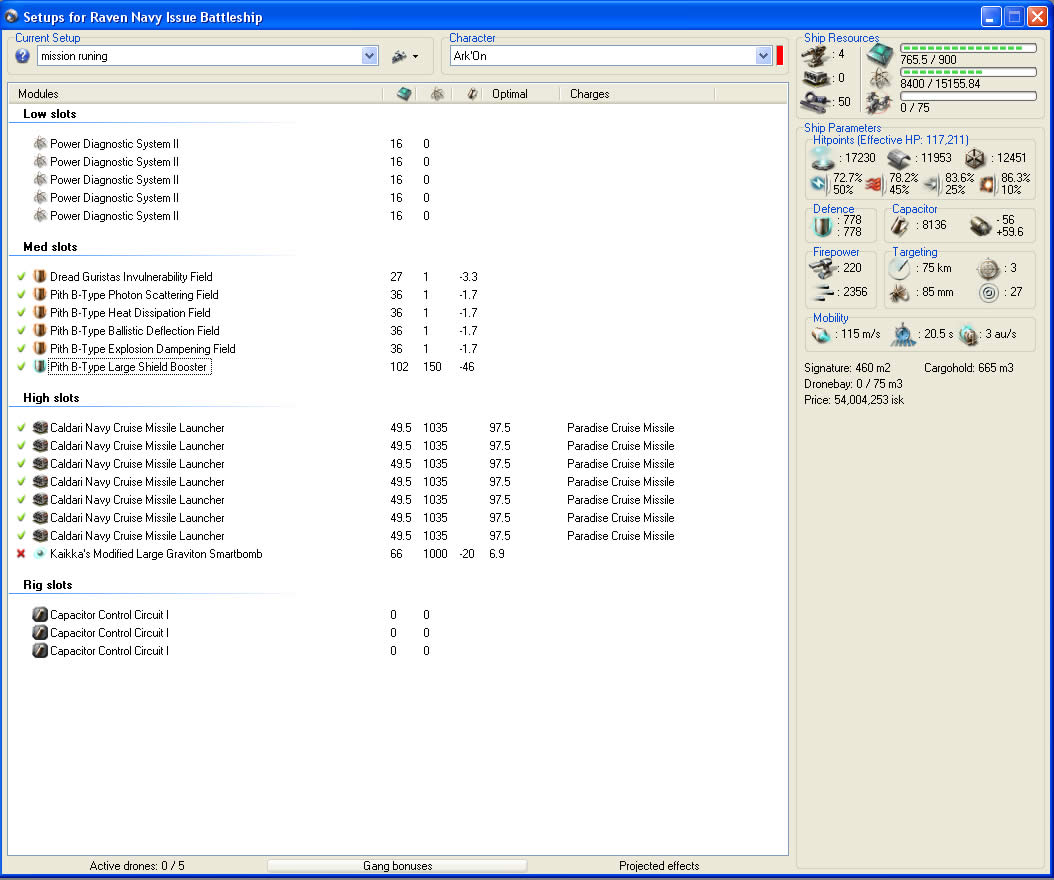Toggle the first Caldari Navy Cruise Missile Launcher checkmark
Viewport: 1054px width, 880px height.
coord(22,428)
